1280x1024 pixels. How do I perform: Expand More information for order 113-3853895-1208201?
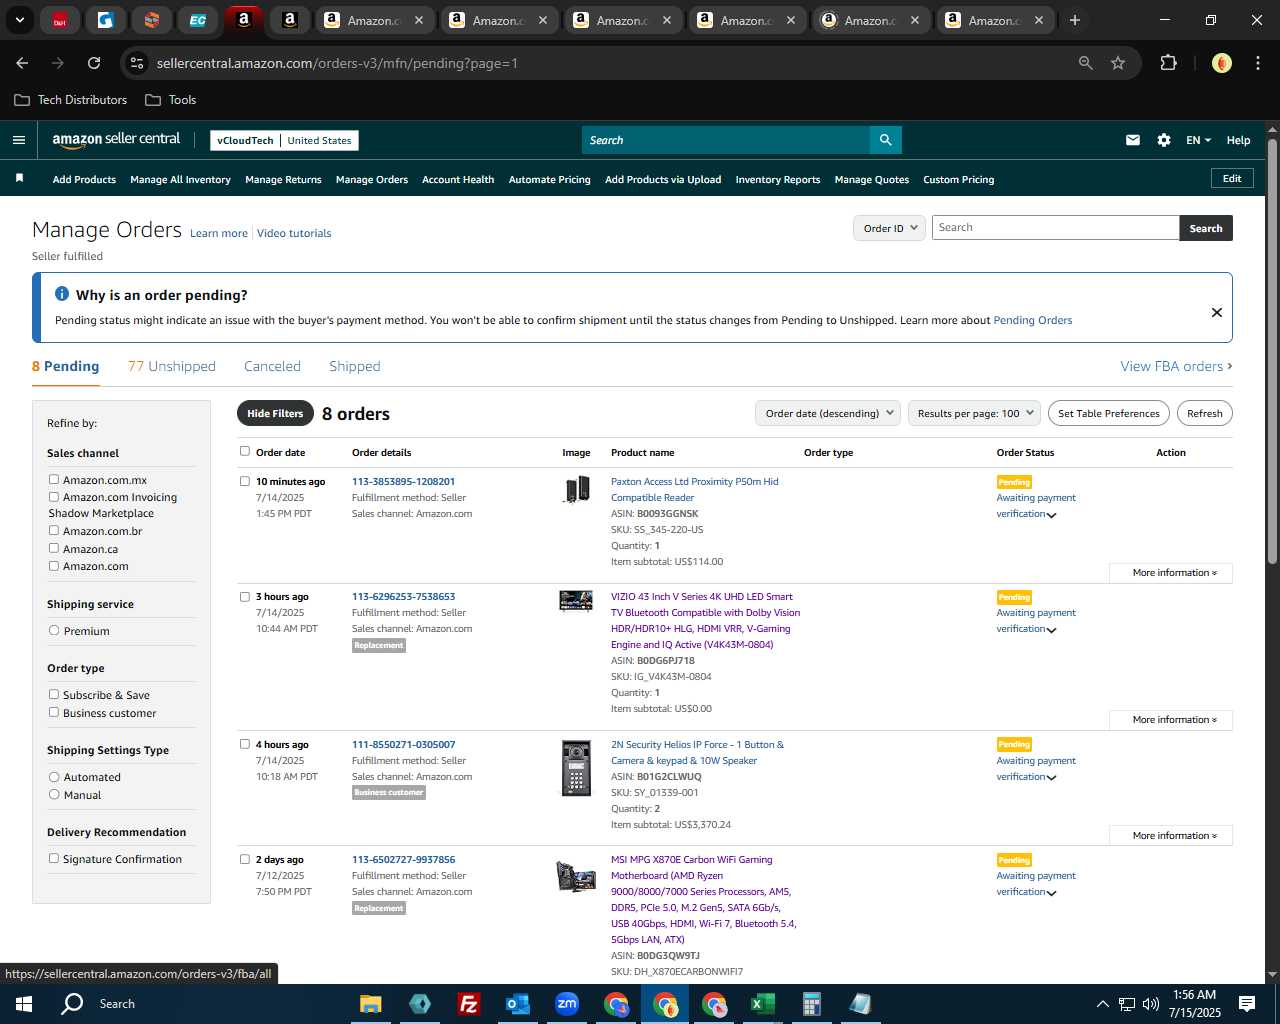(x=1171, y=573)
